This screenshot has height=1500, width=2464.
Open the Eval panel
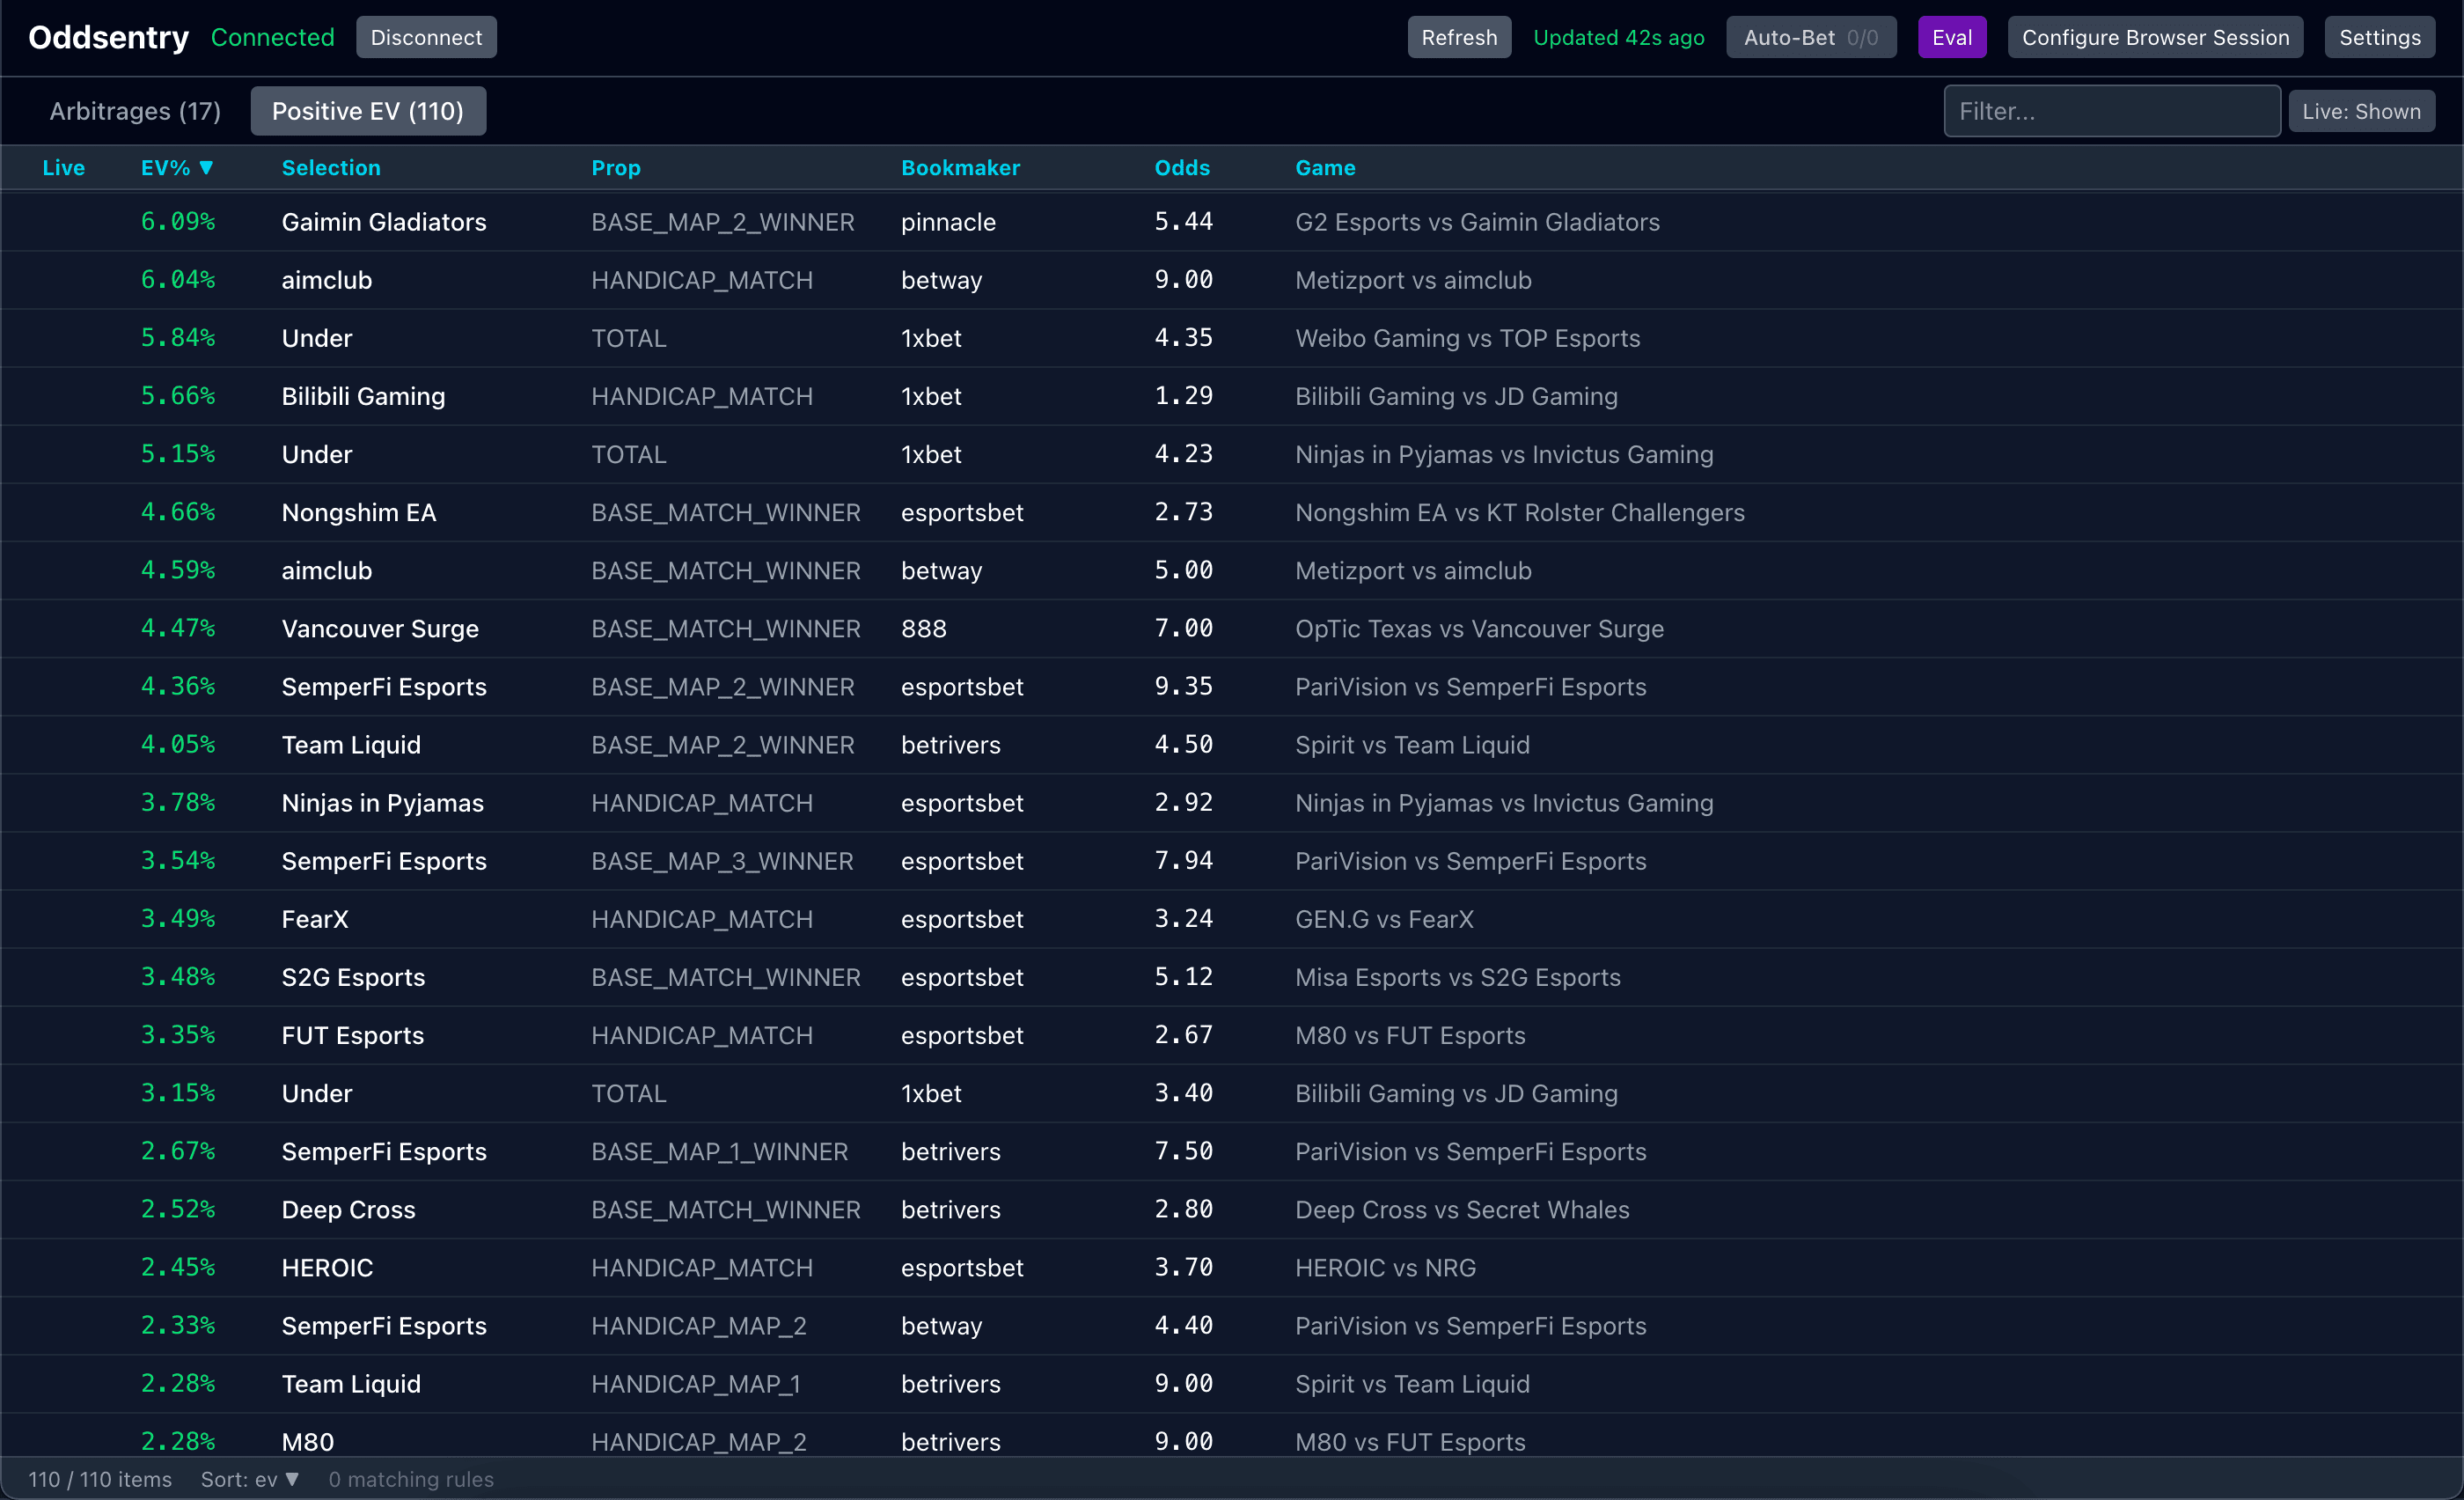pyautogui.click(x=1951, y=37)
